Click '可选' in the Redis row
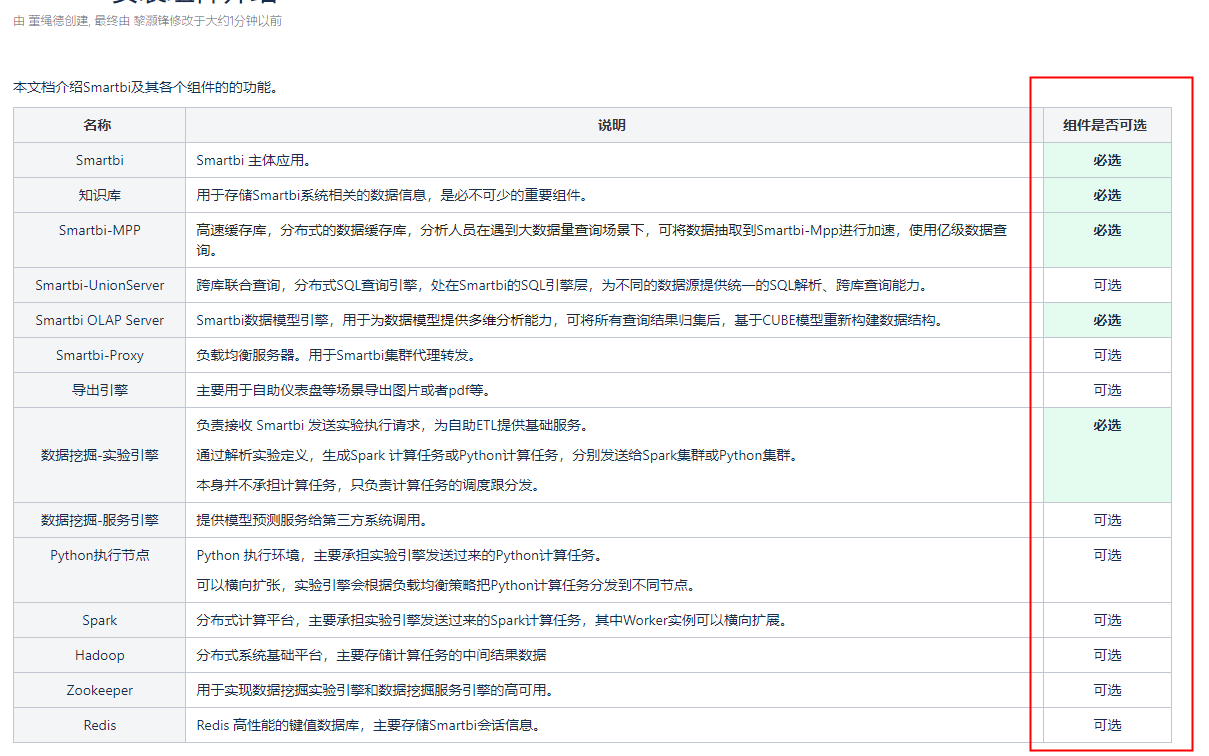This screenshot has height=756, width=1209. pyautogui.click(x=1107, y=725)
